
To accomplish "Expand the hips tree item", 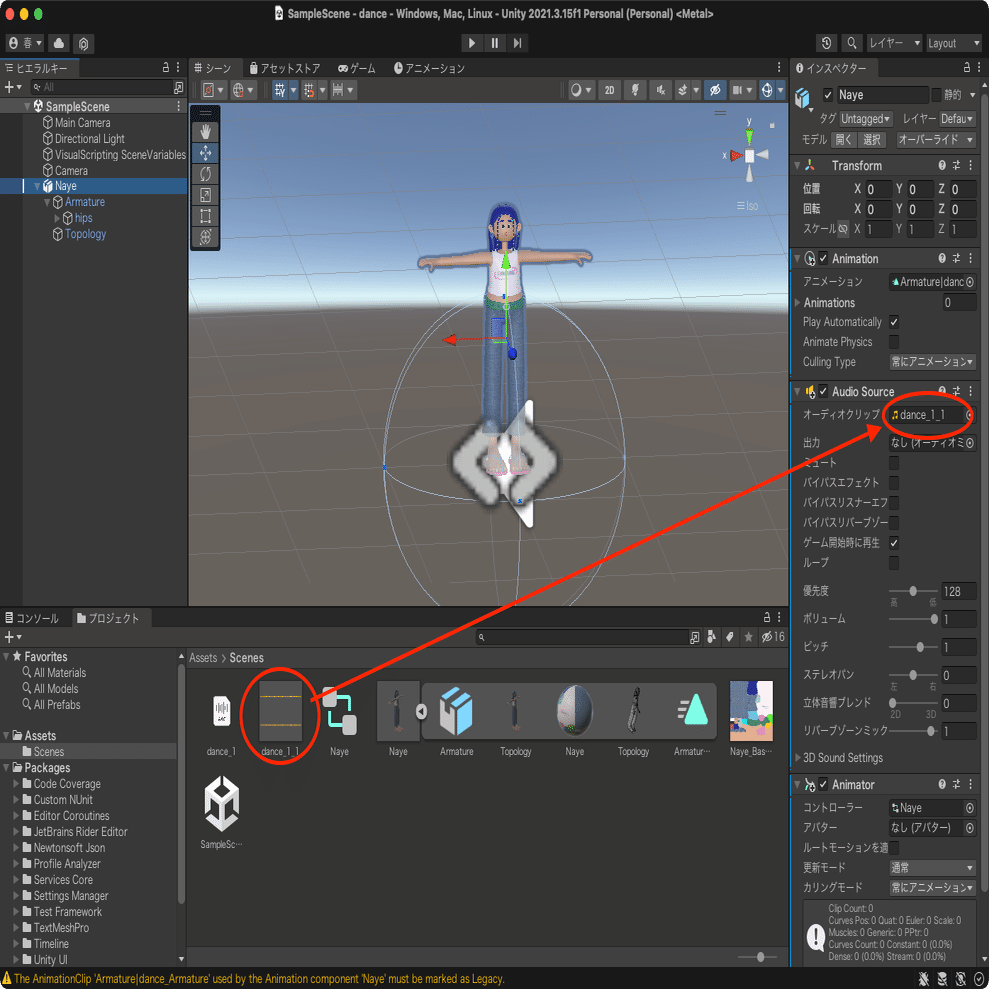I will [57, 218].
